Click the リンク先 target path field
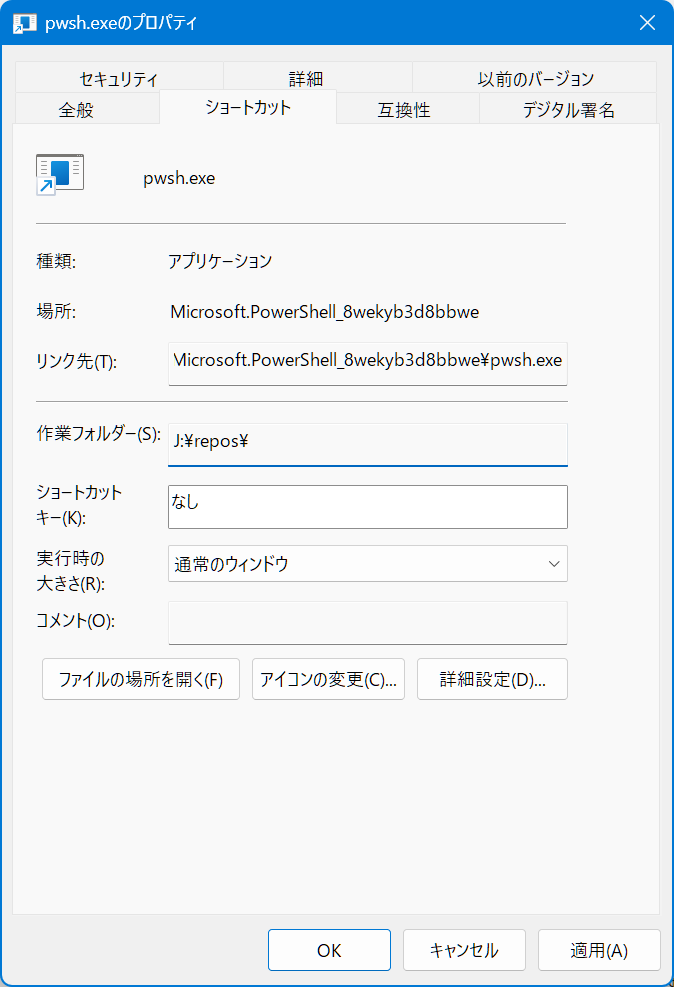 point(367,360)
